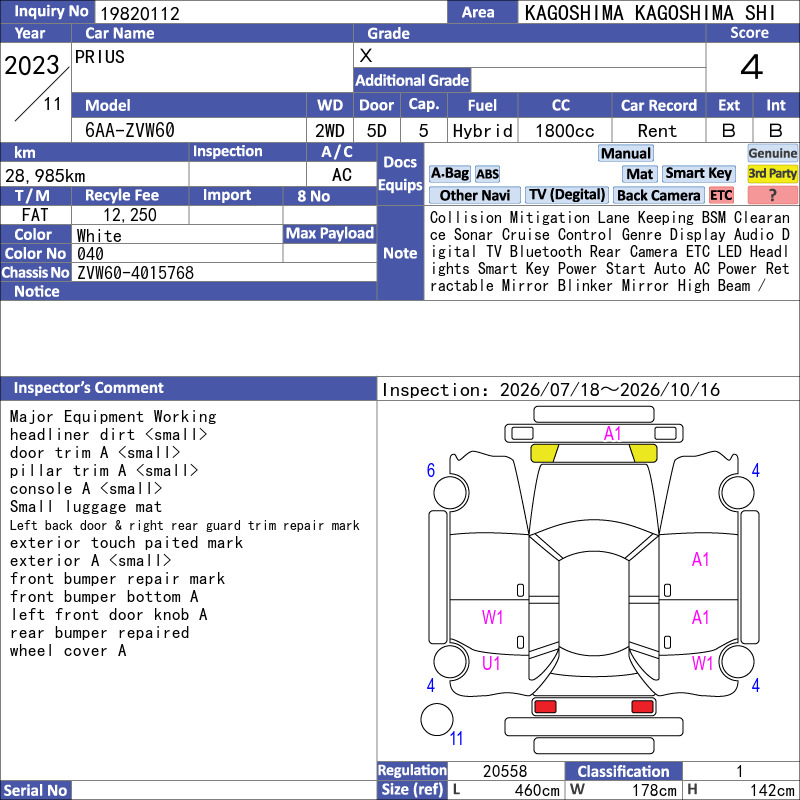Click the Smart Key badge

(698, 174)
